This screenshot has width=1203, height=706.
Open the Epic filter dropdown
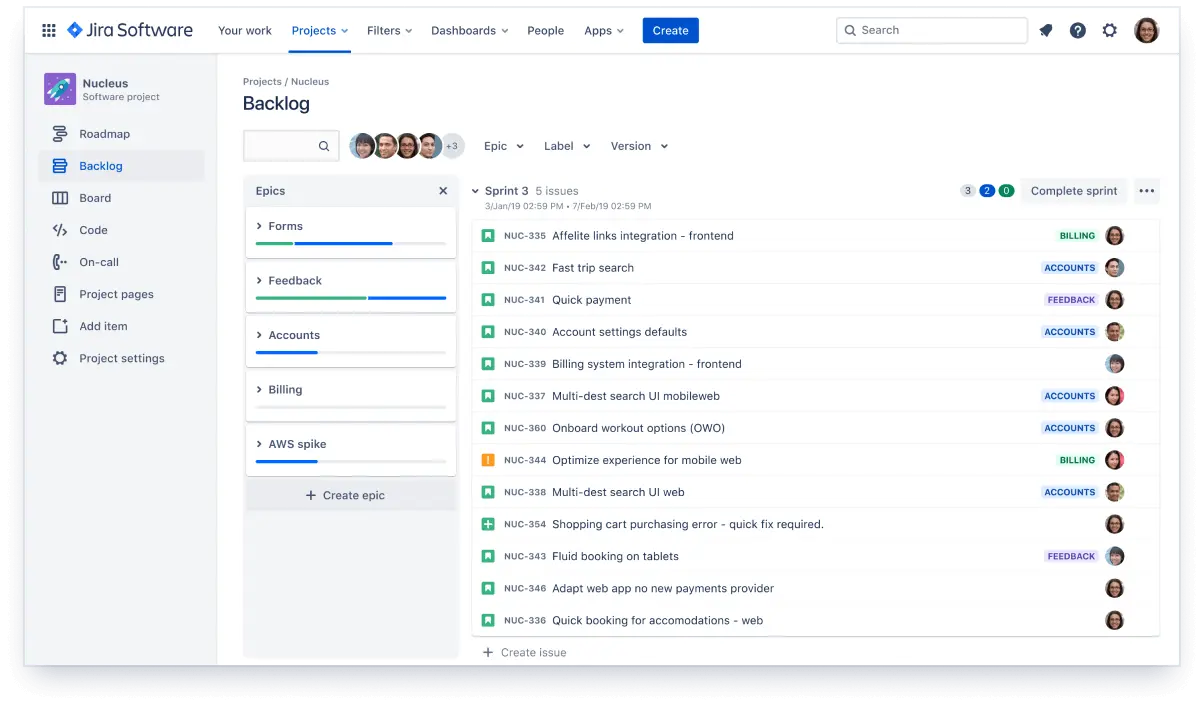click(x=504, y=146)
